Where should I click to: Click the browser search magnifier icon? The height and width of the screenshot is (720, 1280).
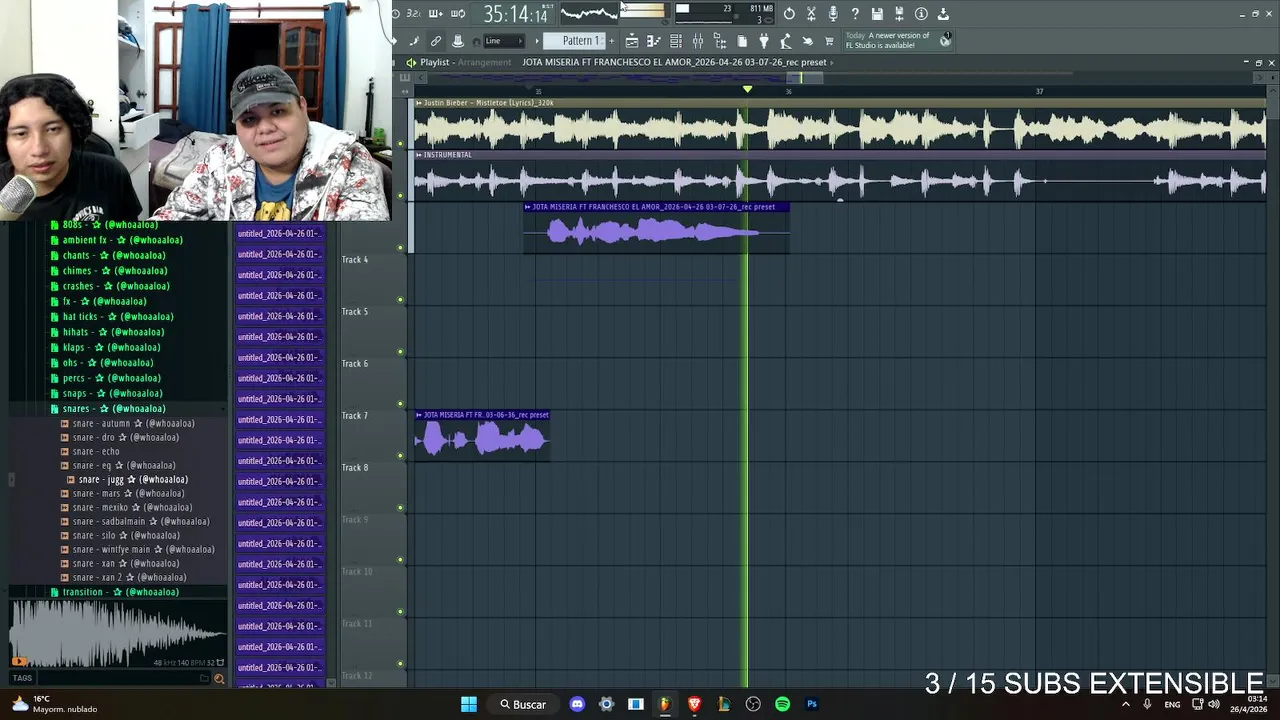pyautogui.click(x=219, y=679)
